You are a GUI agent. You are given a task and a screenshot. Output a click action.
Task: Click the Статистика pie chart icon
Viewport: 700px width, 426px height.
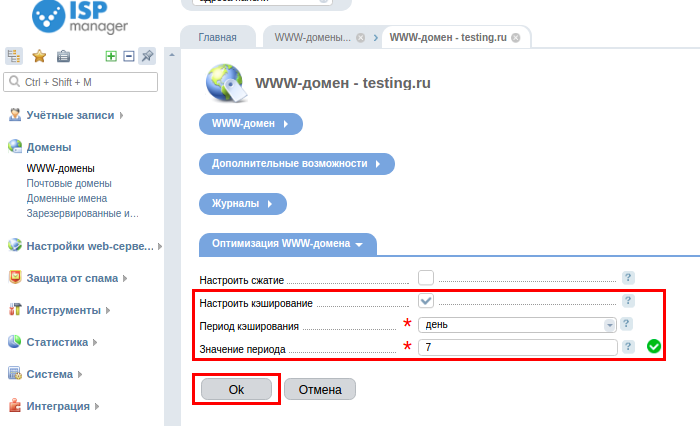point(15,342)
